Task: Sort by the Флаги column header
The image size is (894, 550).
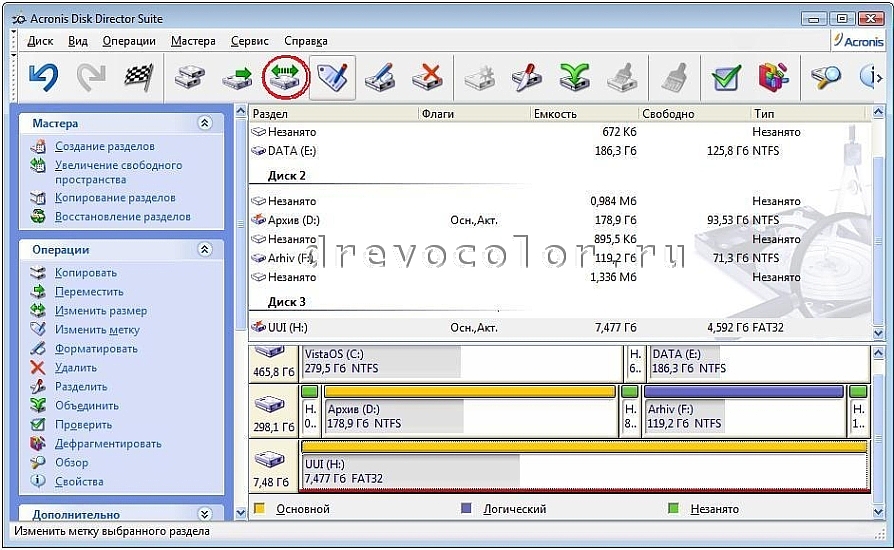Action: coord(474,113)
